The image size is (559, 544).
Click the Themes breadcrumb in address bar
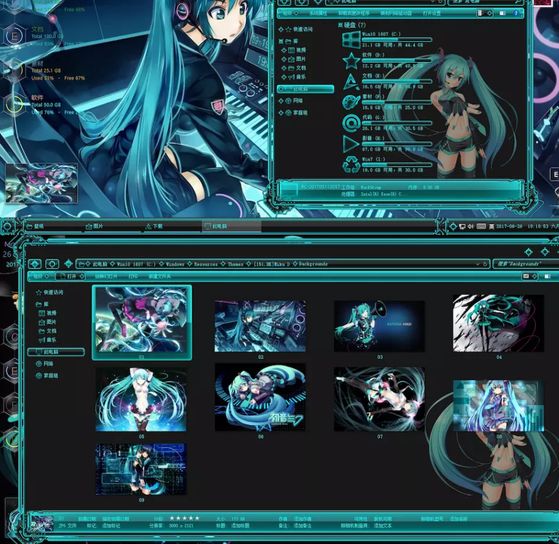click(235, 264)
